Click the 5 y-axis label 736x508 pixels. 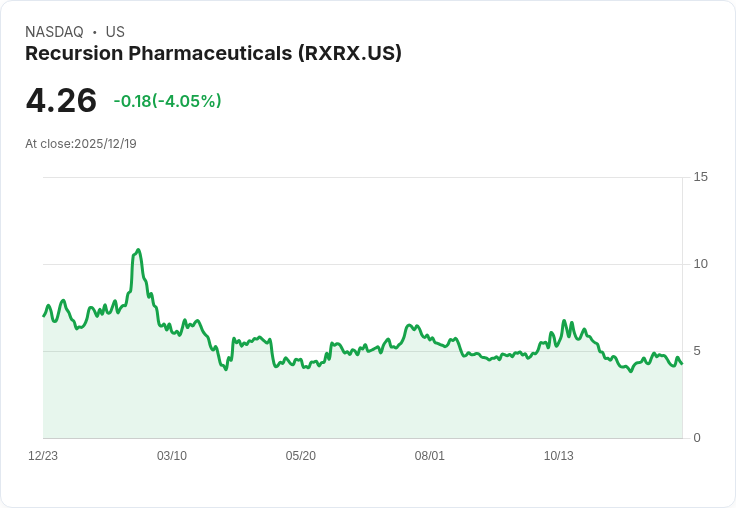pyautogui.click(x=697, y=351)
